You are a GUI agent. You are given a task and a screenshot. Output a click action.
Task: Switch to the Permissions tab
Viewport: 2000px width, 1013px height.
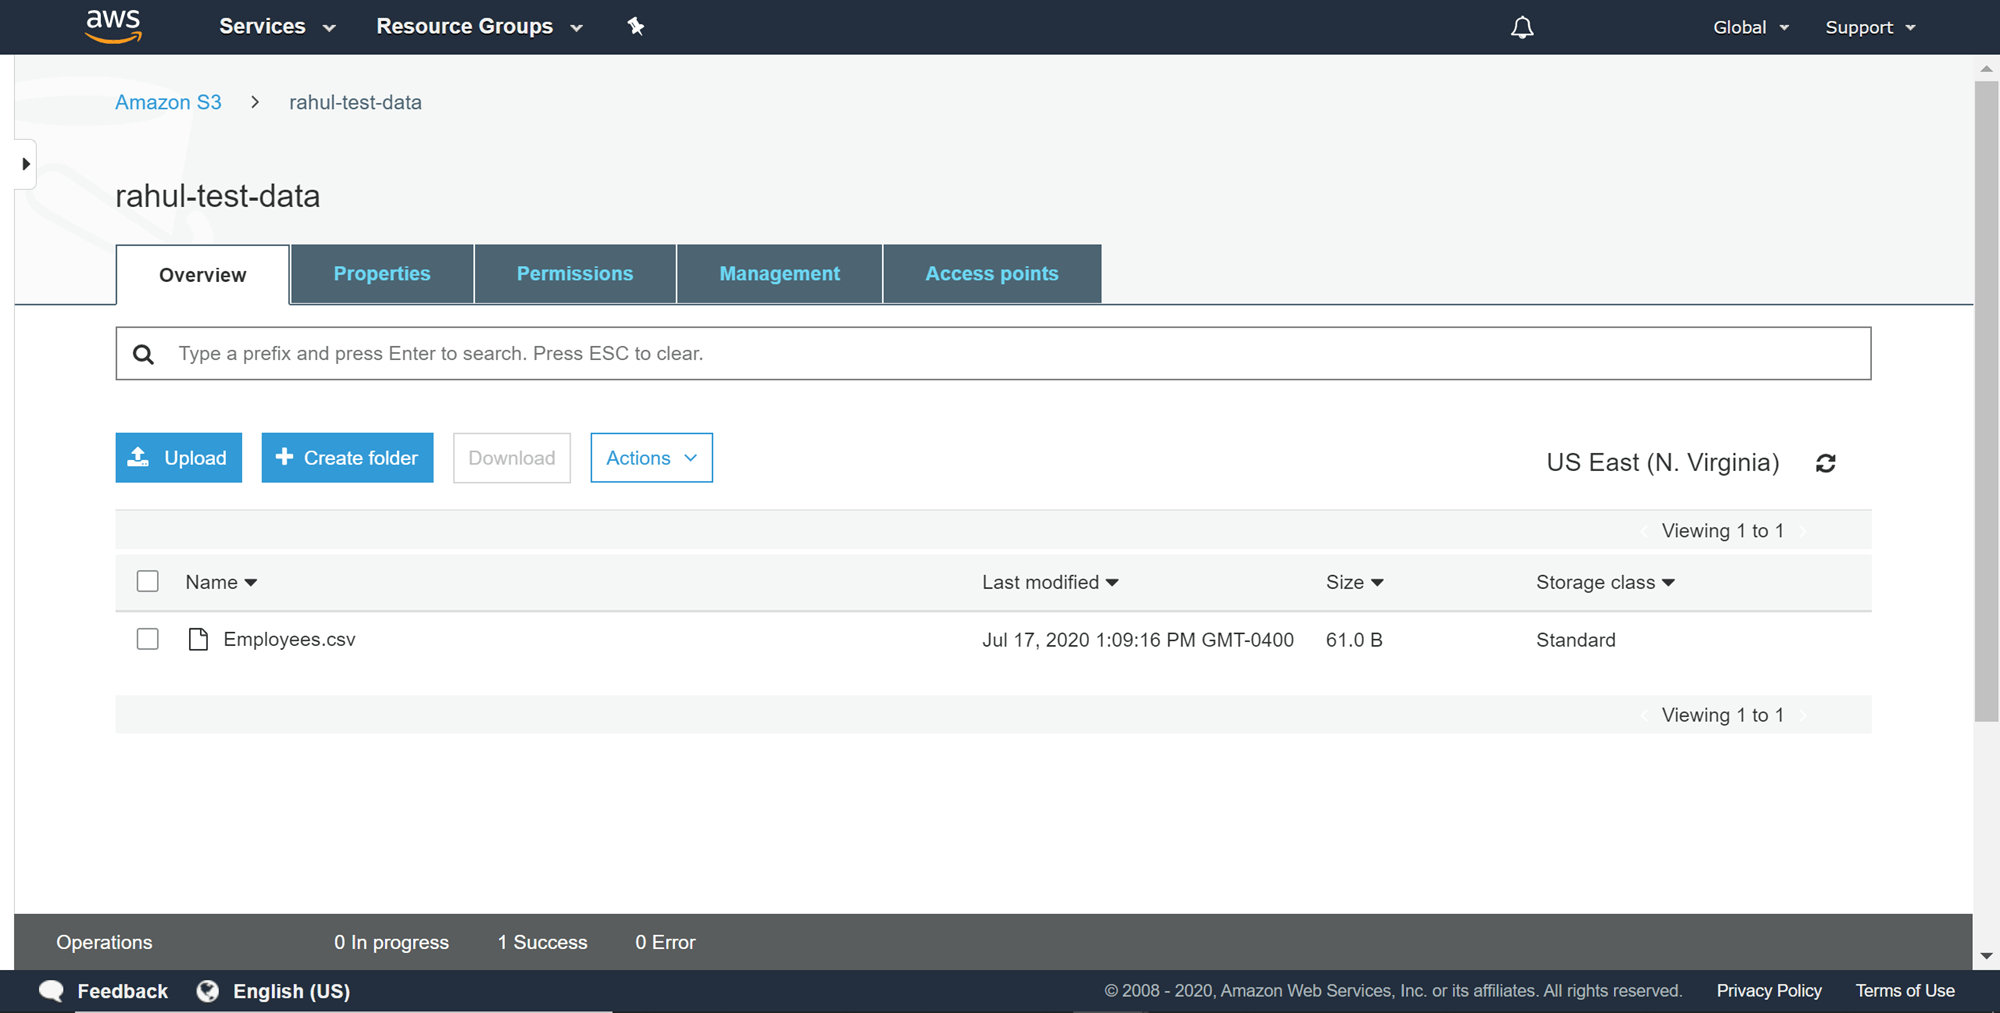pos(574,273)
